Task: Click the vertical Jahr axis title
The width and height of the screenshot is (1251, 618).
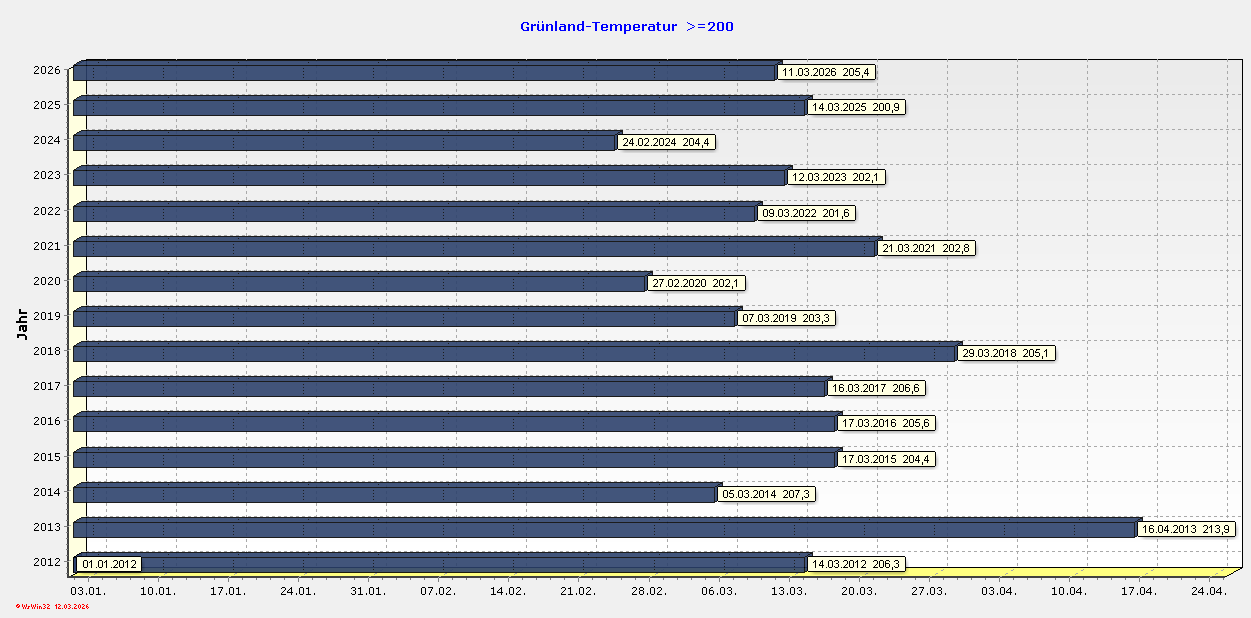Action: [x=22, y=320]
